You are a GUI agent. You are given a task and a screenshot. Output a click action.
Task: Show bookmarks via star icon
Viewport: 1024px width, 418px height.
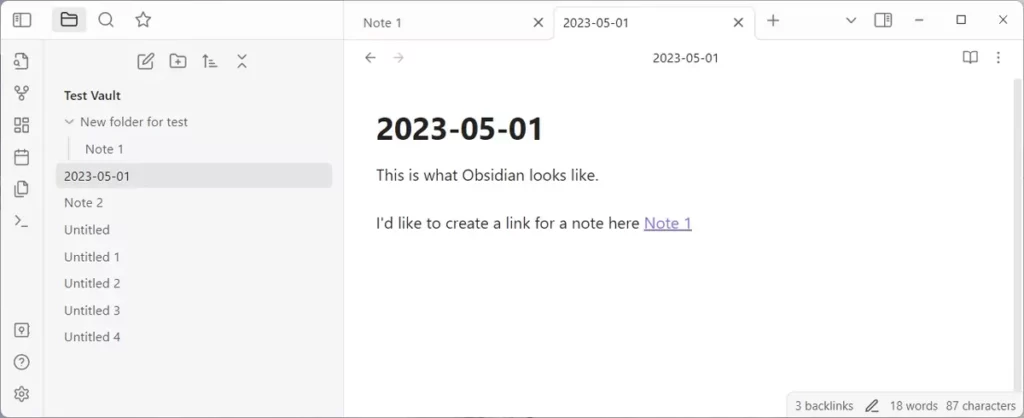[143, 20]
